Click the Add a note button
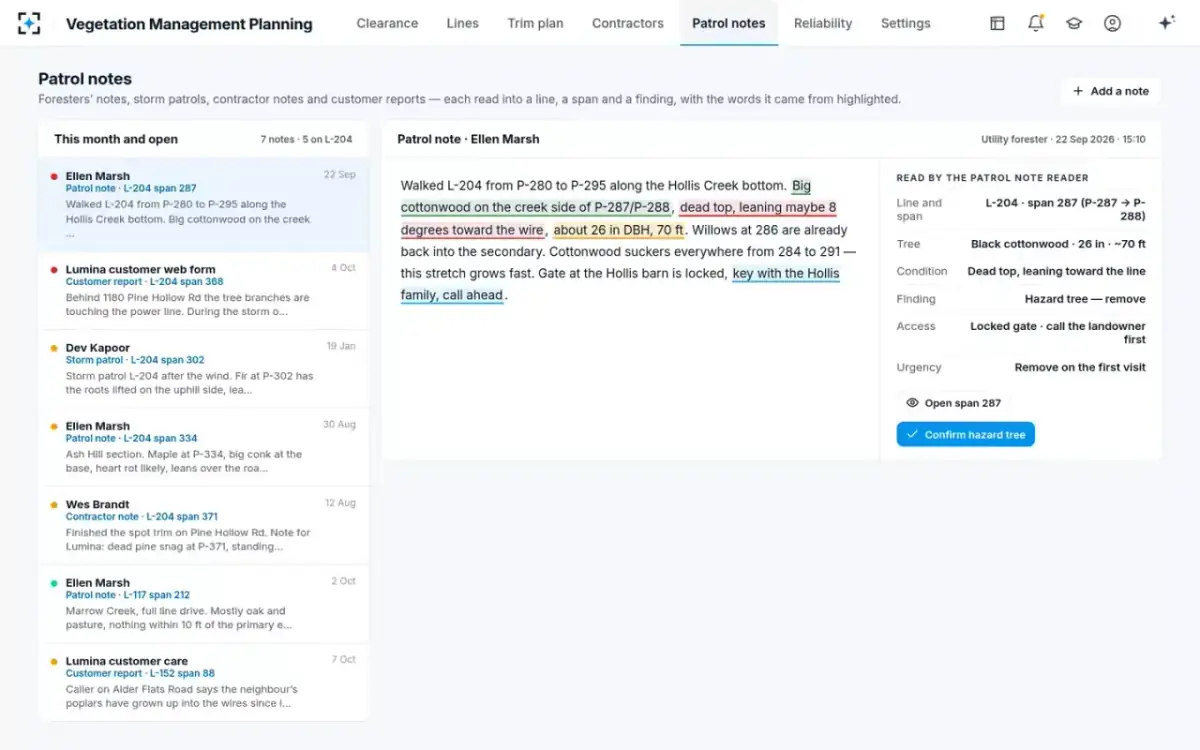The width and height of the screenshot is (1200, 750). coord(1111,91)
